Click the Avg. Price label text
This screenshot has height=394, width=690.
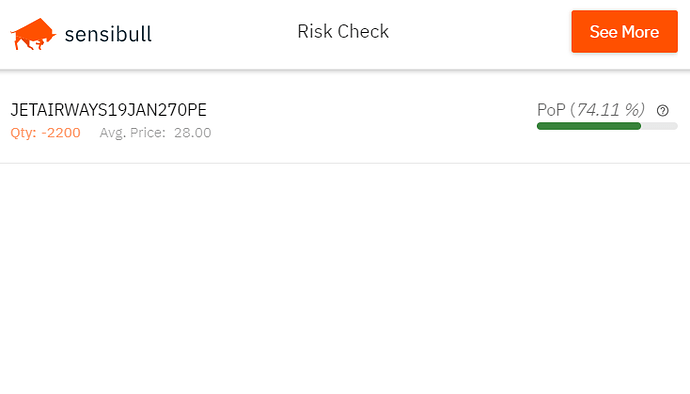(x=132, y=133)
